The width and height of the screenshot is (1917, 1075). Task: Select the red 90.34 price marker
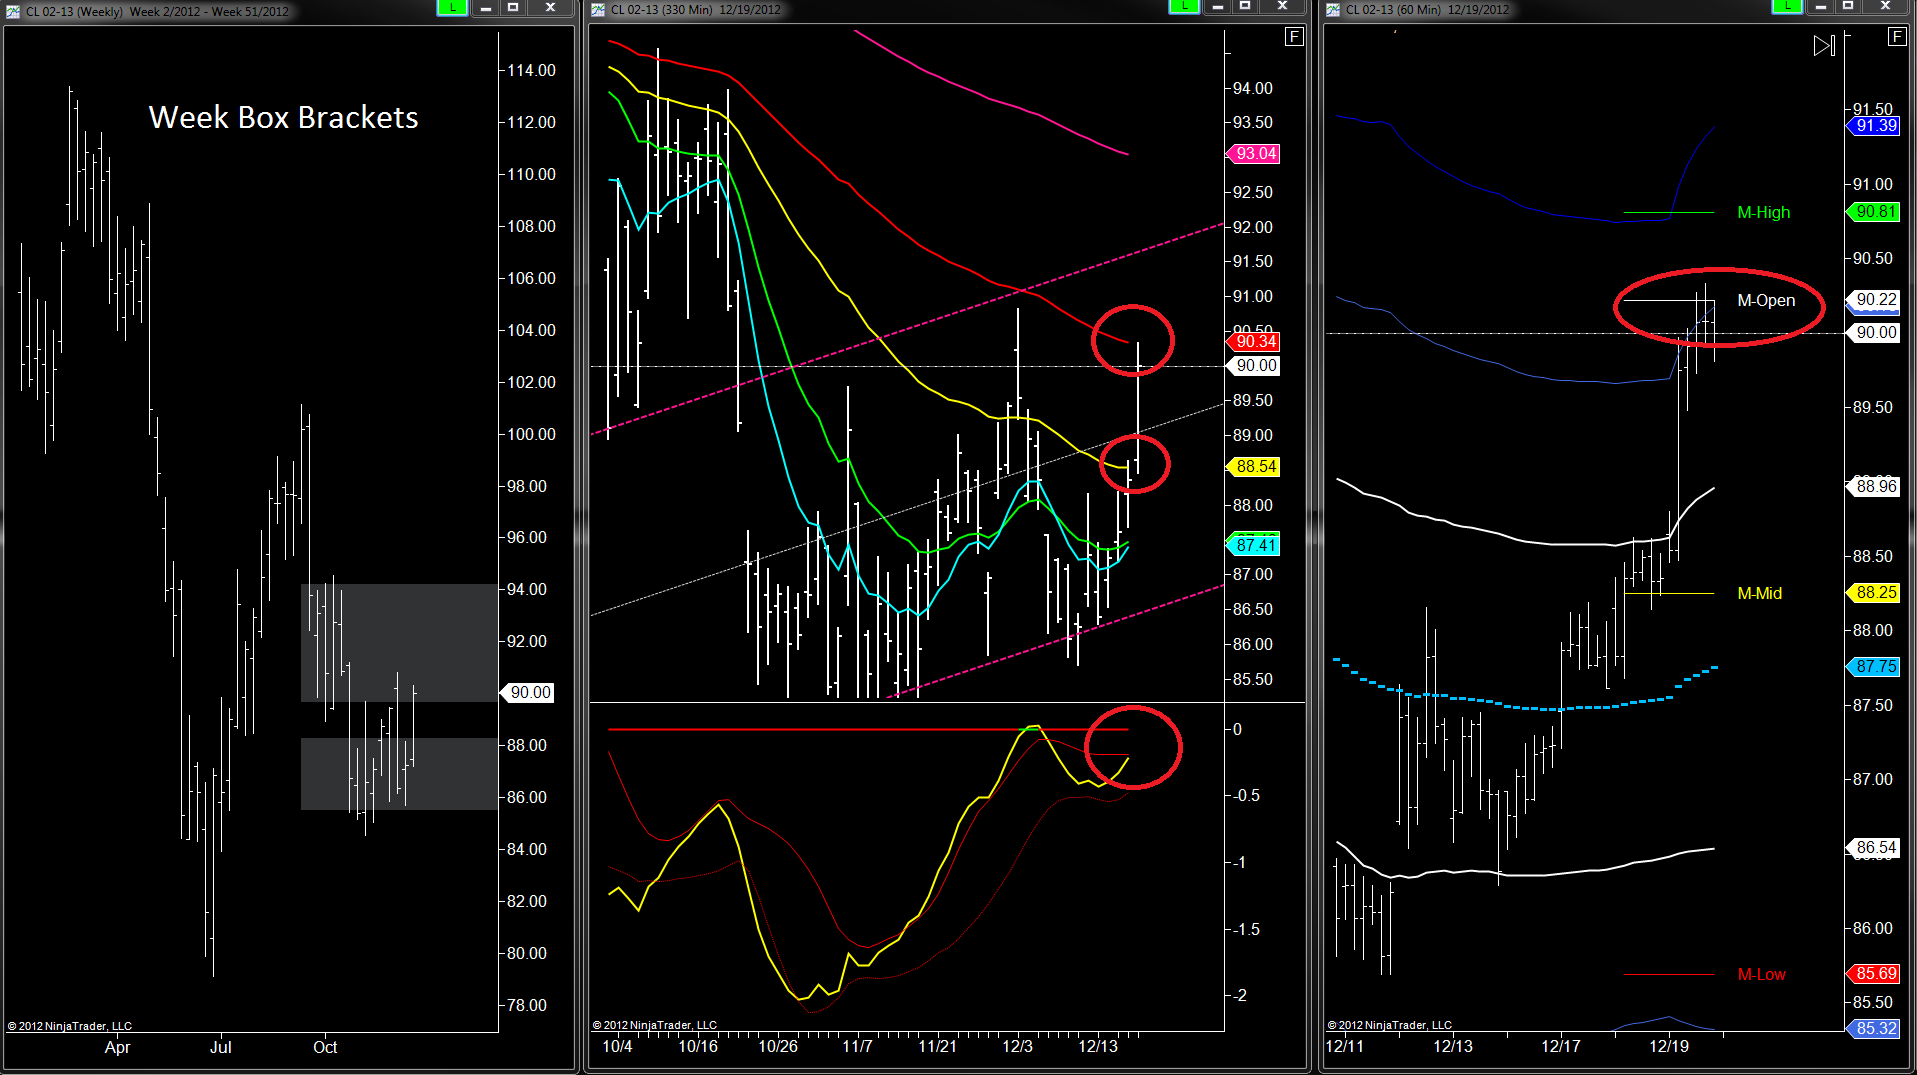pyautogui.click(x=1253, y=342)
